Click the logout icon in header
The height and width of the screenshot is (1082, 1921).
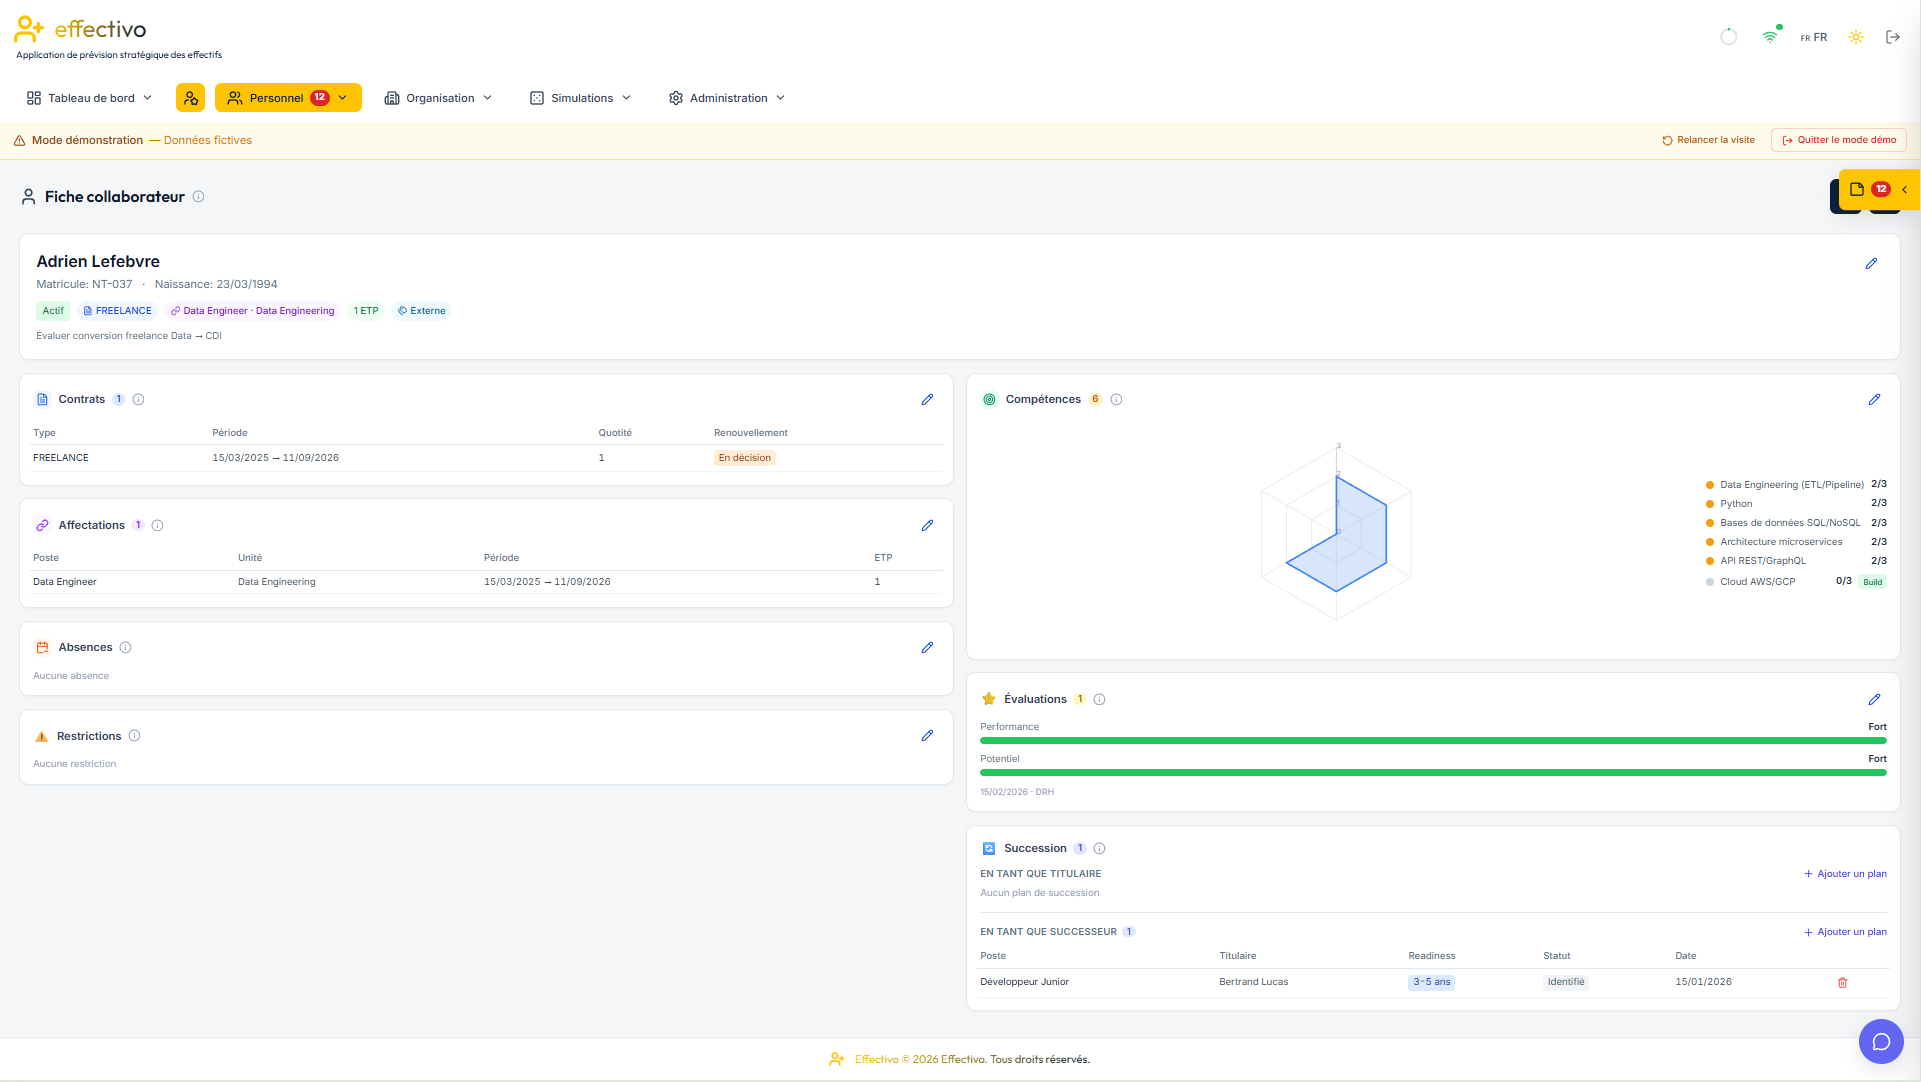click(1893, 37)
